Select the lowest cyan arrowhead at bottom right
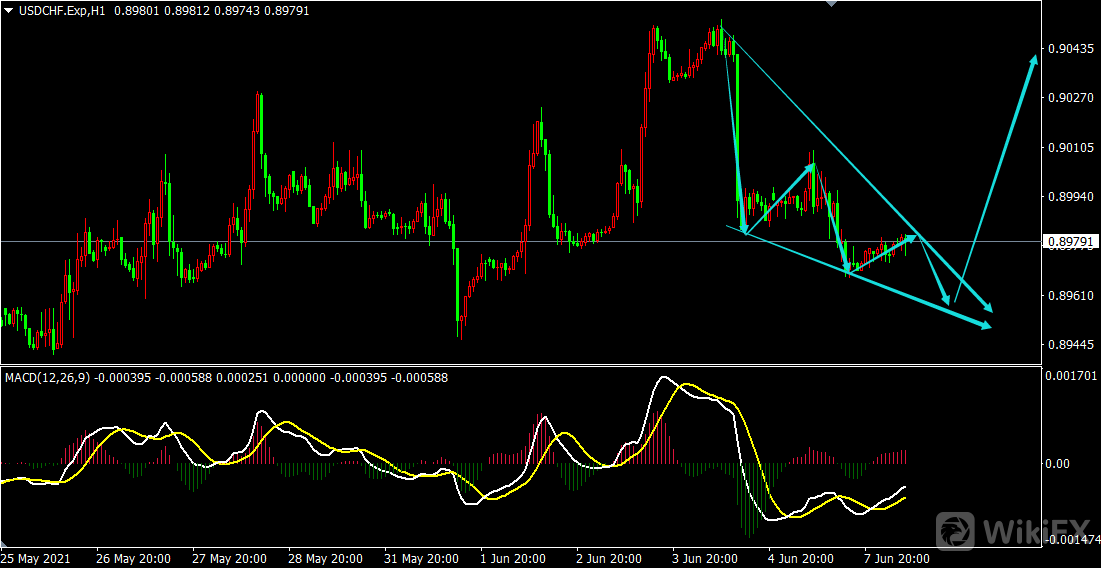Image resolution: width=1101 pixels, height=568 pixels. tap(985, 324)
